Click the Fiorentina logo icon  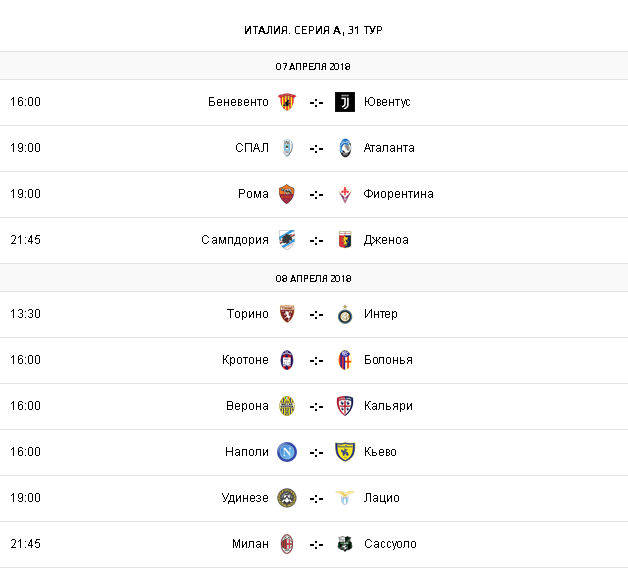(x=345, y=194)
